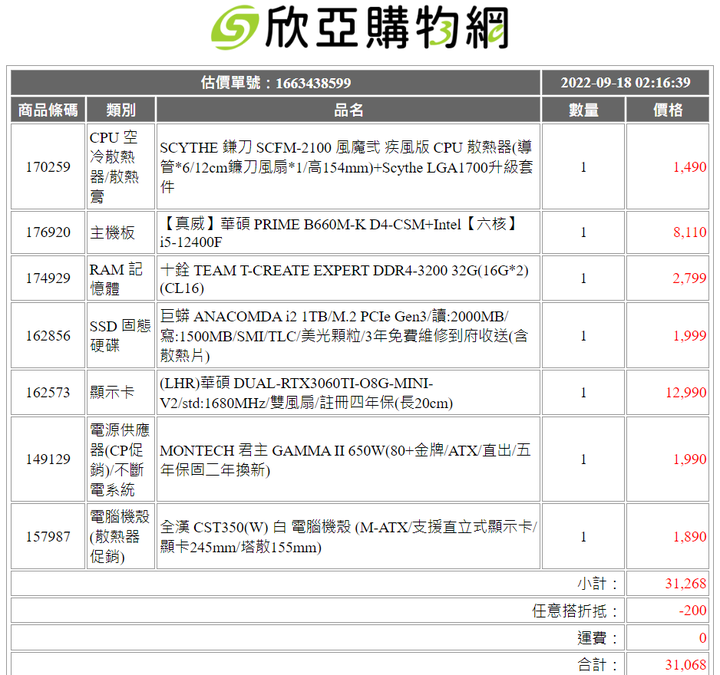Select barcode 162856 cell
Viewport: 720px width, 675px height.
pyautogui.click(x=48, y=336)
